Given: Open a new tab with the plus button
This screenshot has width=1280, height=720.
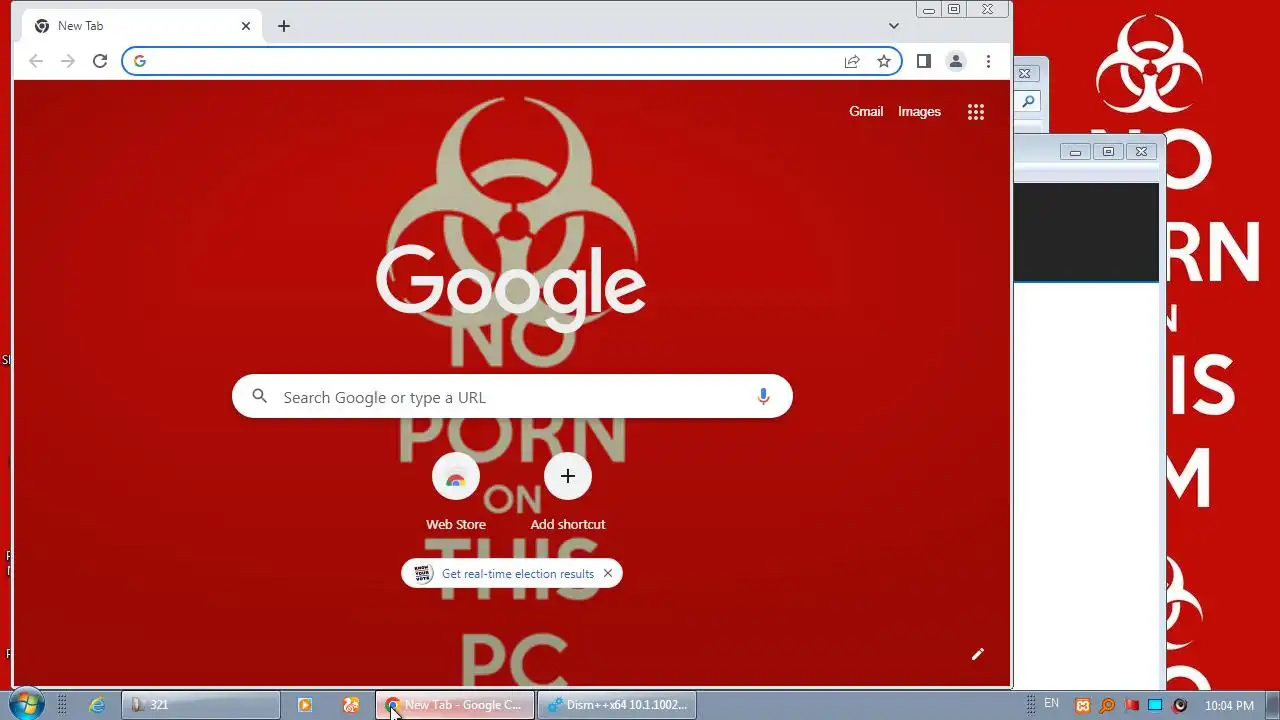Looking at the screenshot, I should tap(284, 26).
